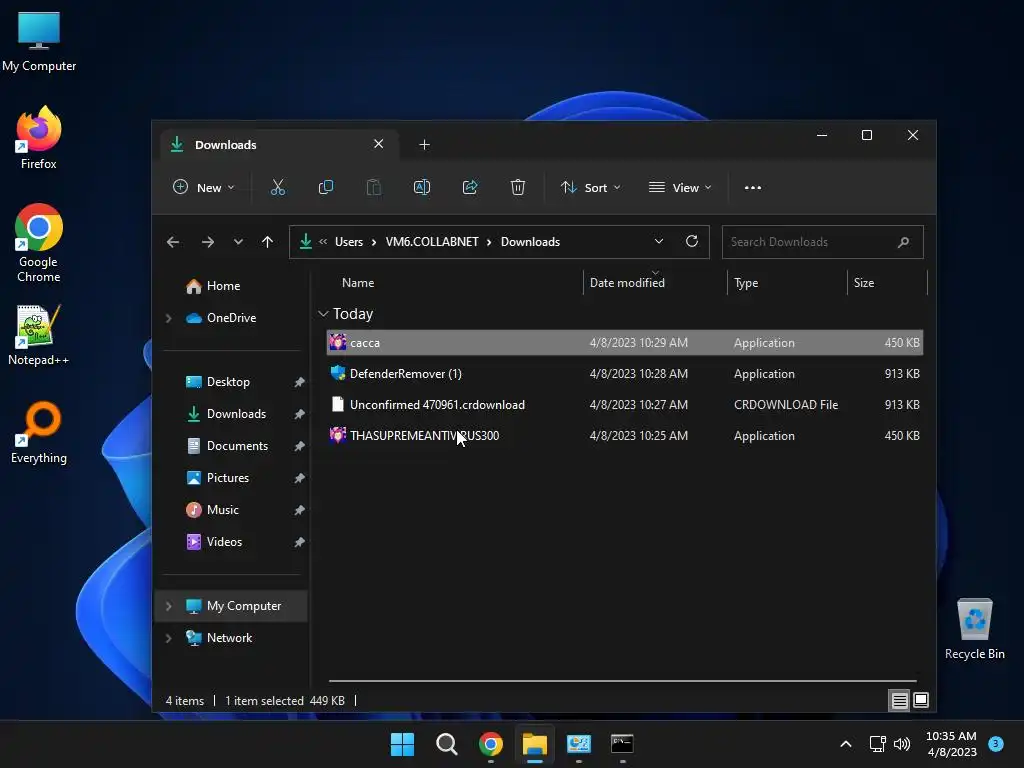Screen dimensions: 1024x768
Task: Unpin Downloads using its pin icon
Action: [299, 415]
